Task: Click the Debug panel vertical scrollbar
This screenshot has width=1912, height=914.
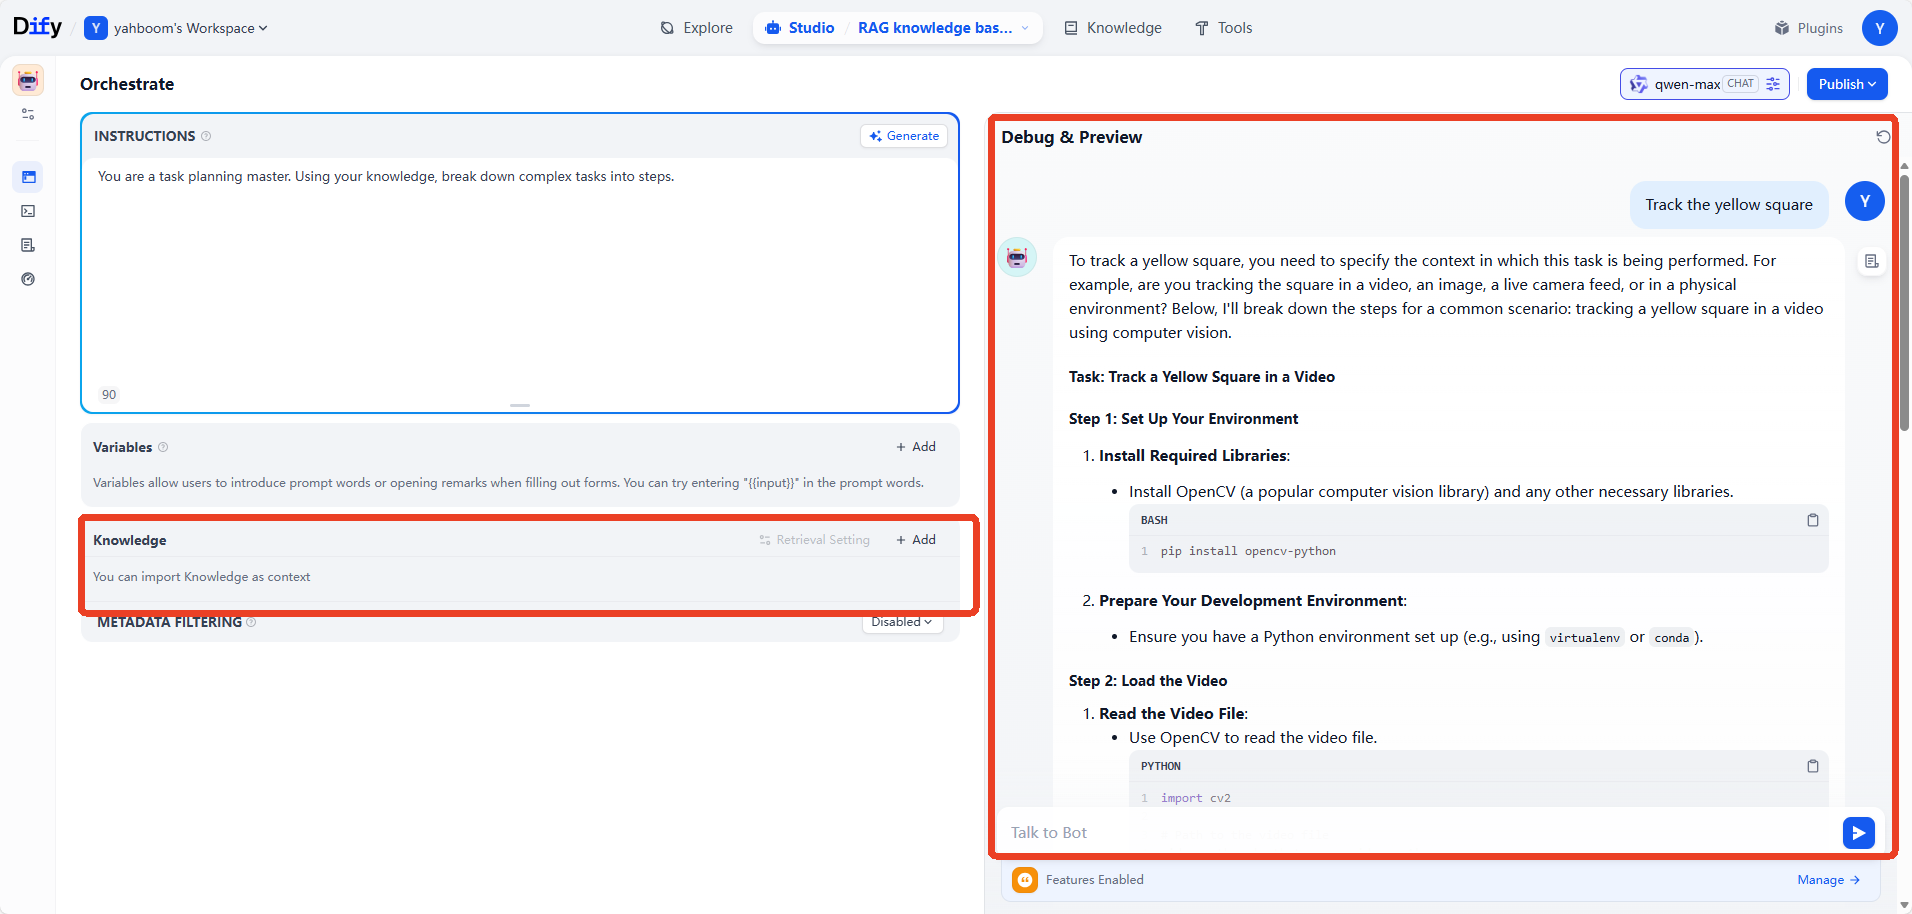Action: 1904,303
